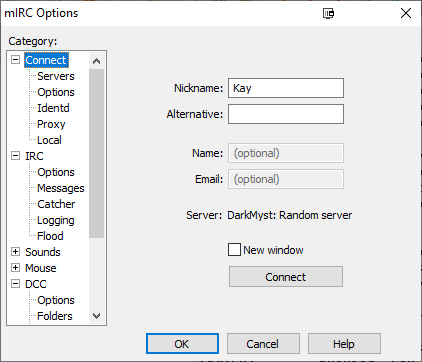The image size is (422, 362).
Task: Click the Cancel button
Action: point(263,344)
